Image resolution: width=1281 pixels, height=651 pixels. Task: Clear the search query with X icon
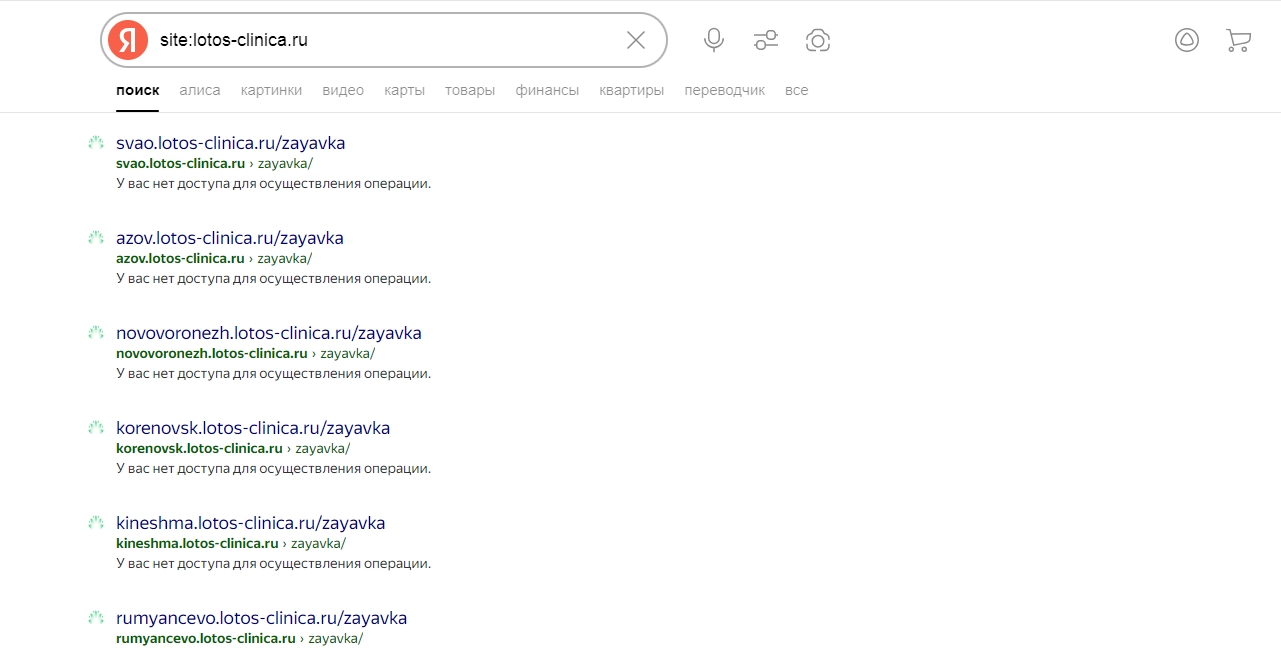point(636,40)
